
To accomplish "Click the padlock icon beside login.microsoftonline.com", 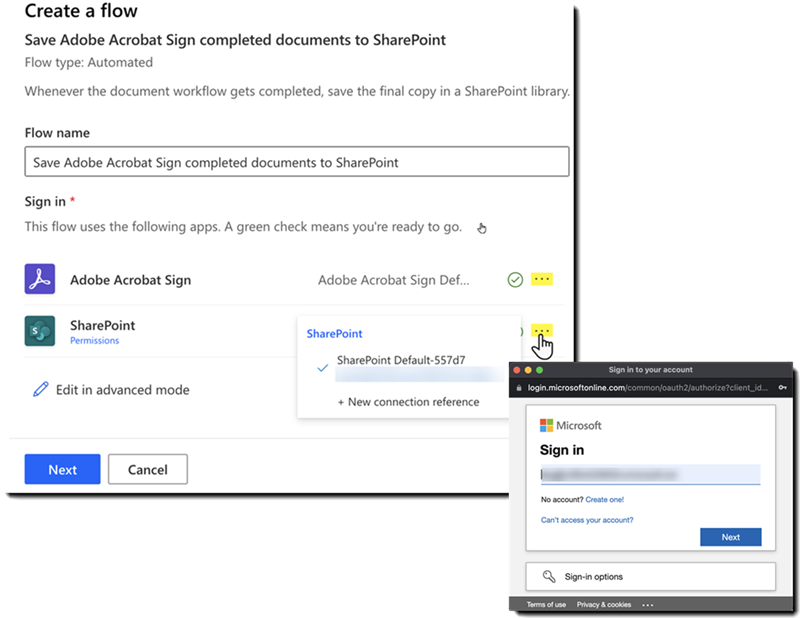I will click(518, 387).
